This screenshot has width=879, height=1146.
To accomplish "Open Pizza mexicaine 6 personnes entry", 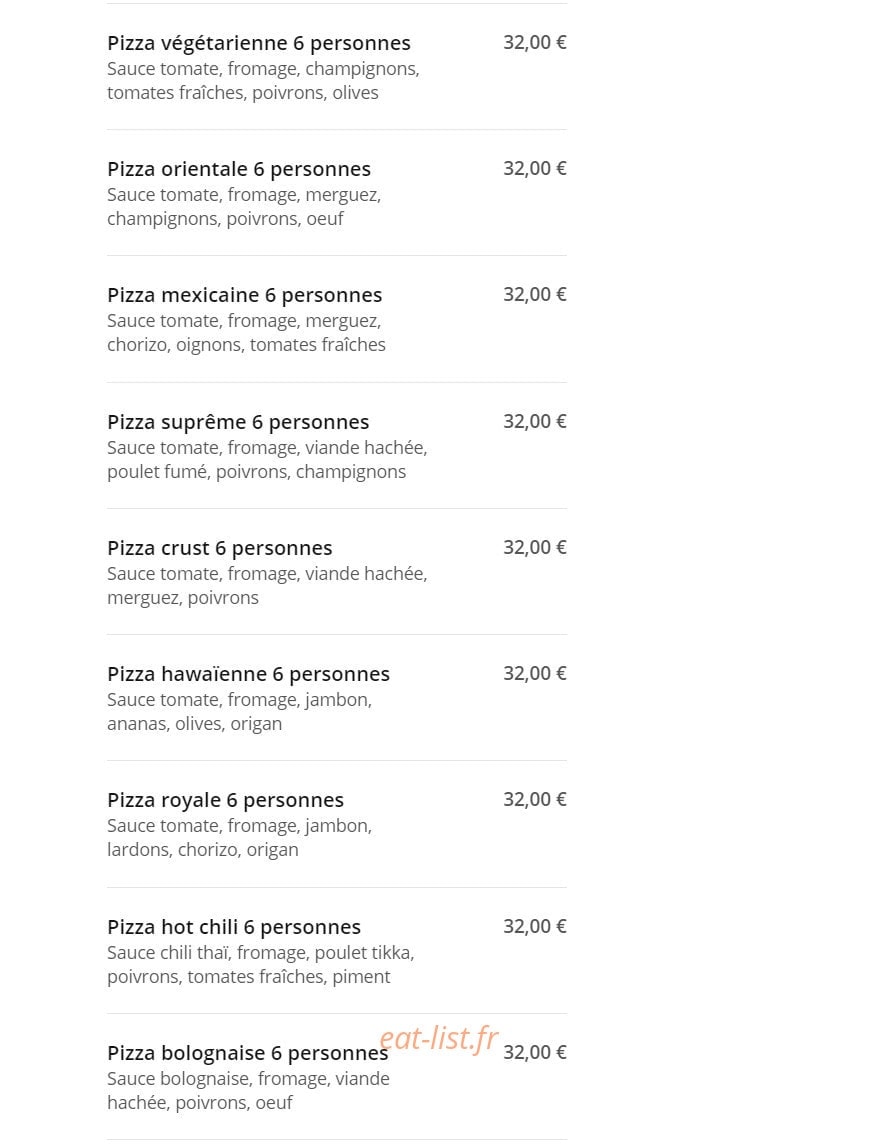I will [245, 295].
